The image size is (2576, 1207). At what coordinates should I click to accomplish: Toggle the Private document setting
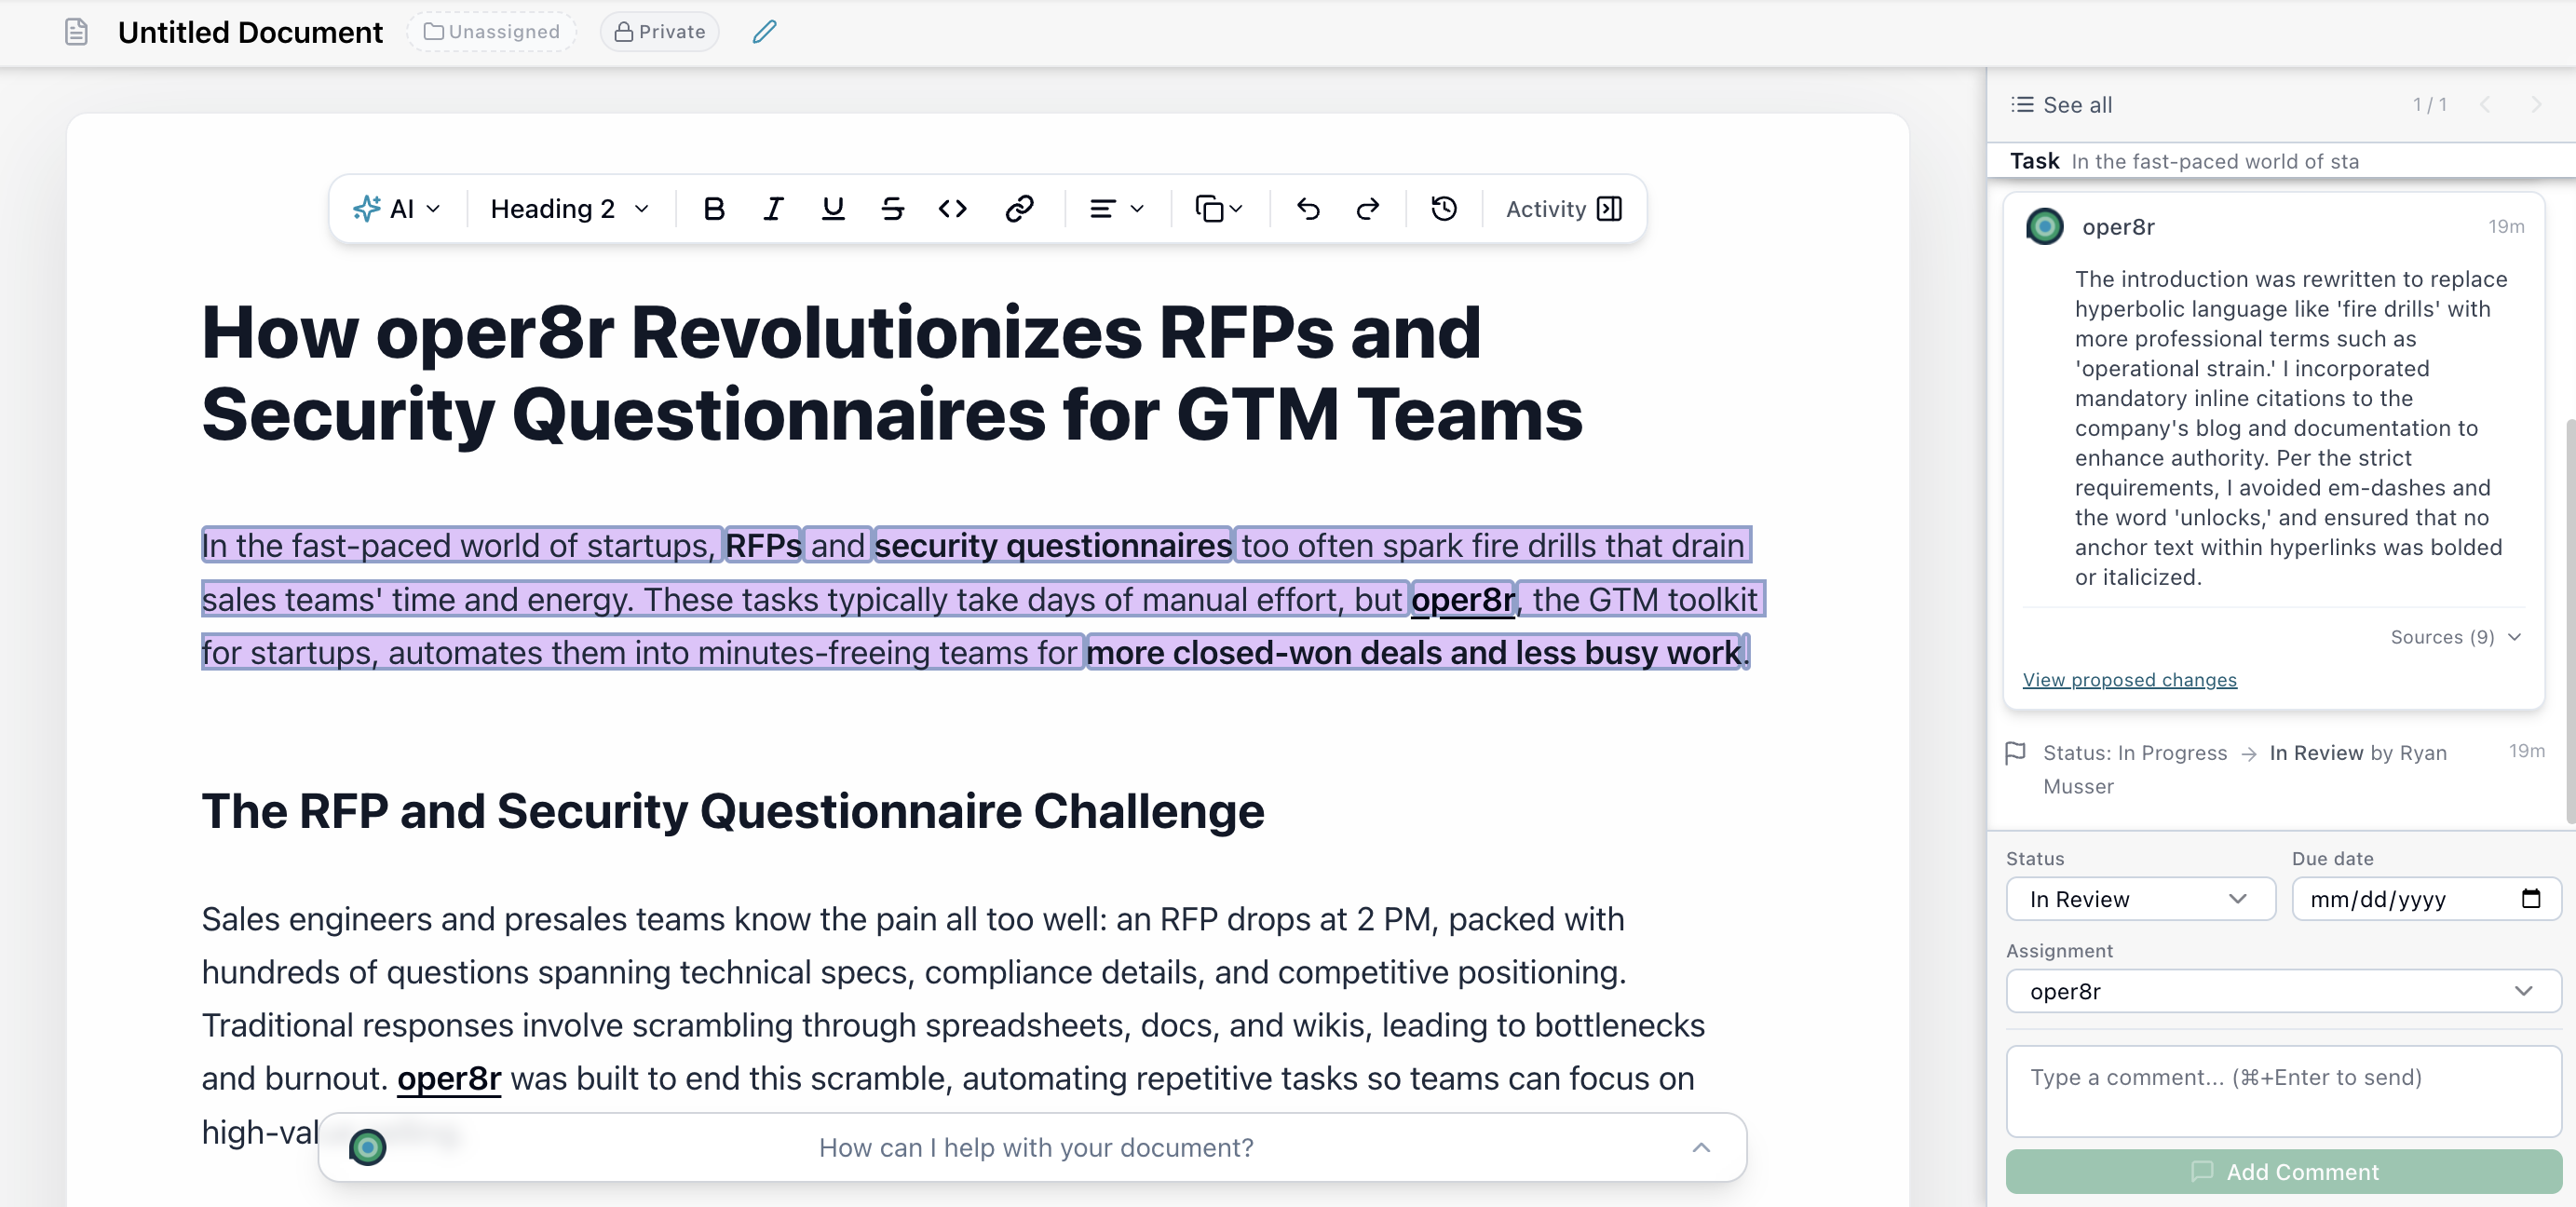click(659, 31)
